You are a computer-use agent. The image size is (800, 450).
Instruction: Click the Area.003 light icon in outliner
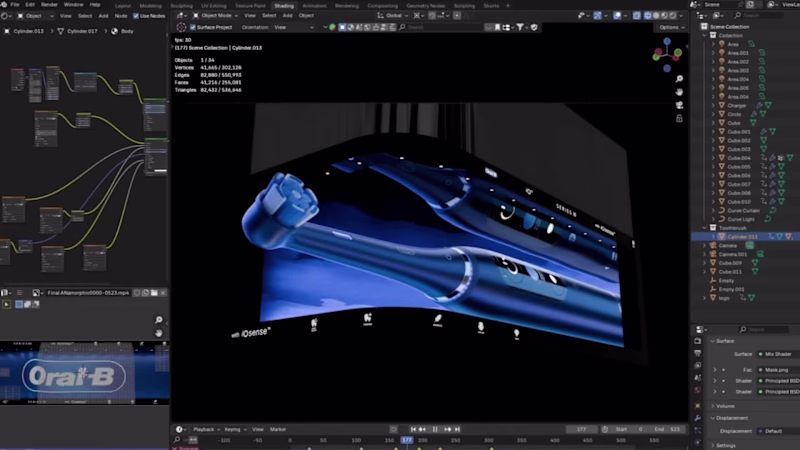(x=722, y=70)
